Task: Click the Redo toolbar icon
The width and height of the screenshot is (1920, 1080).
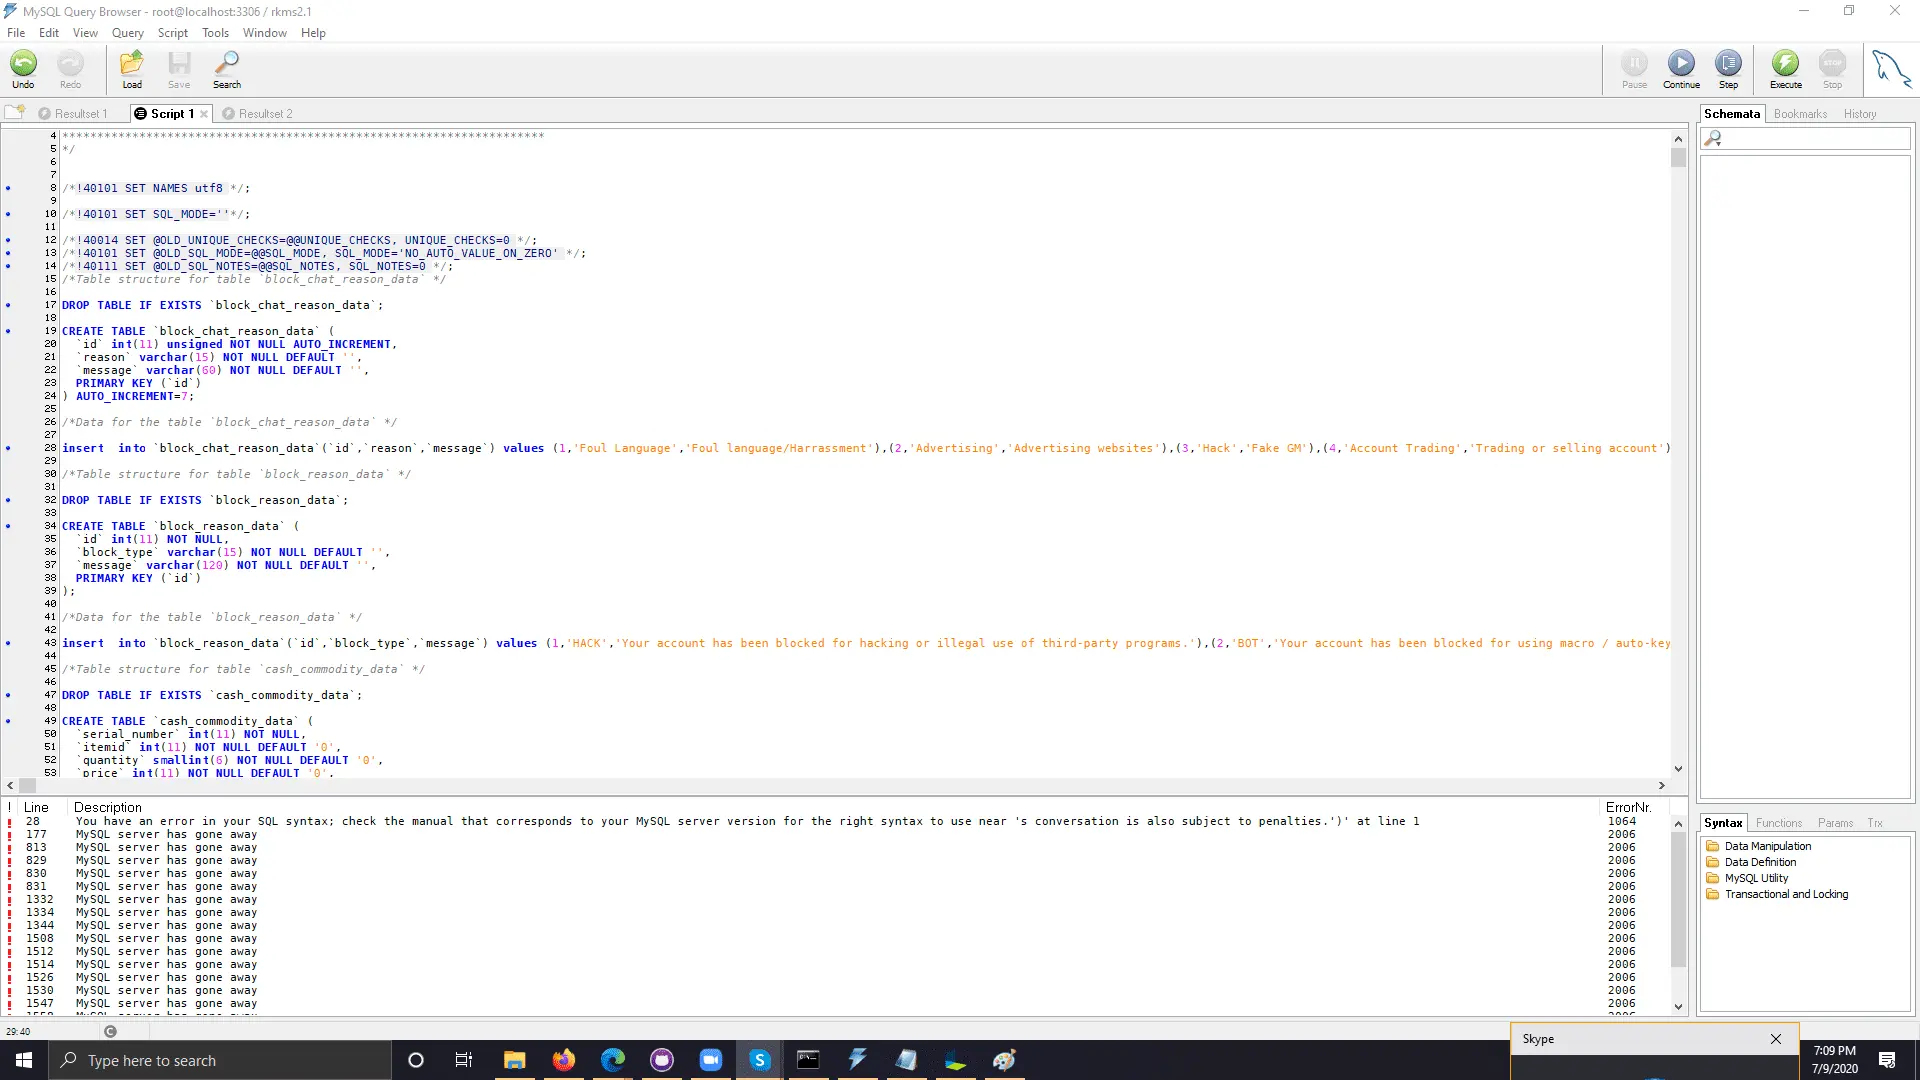Action: click(x=70, y=69)
